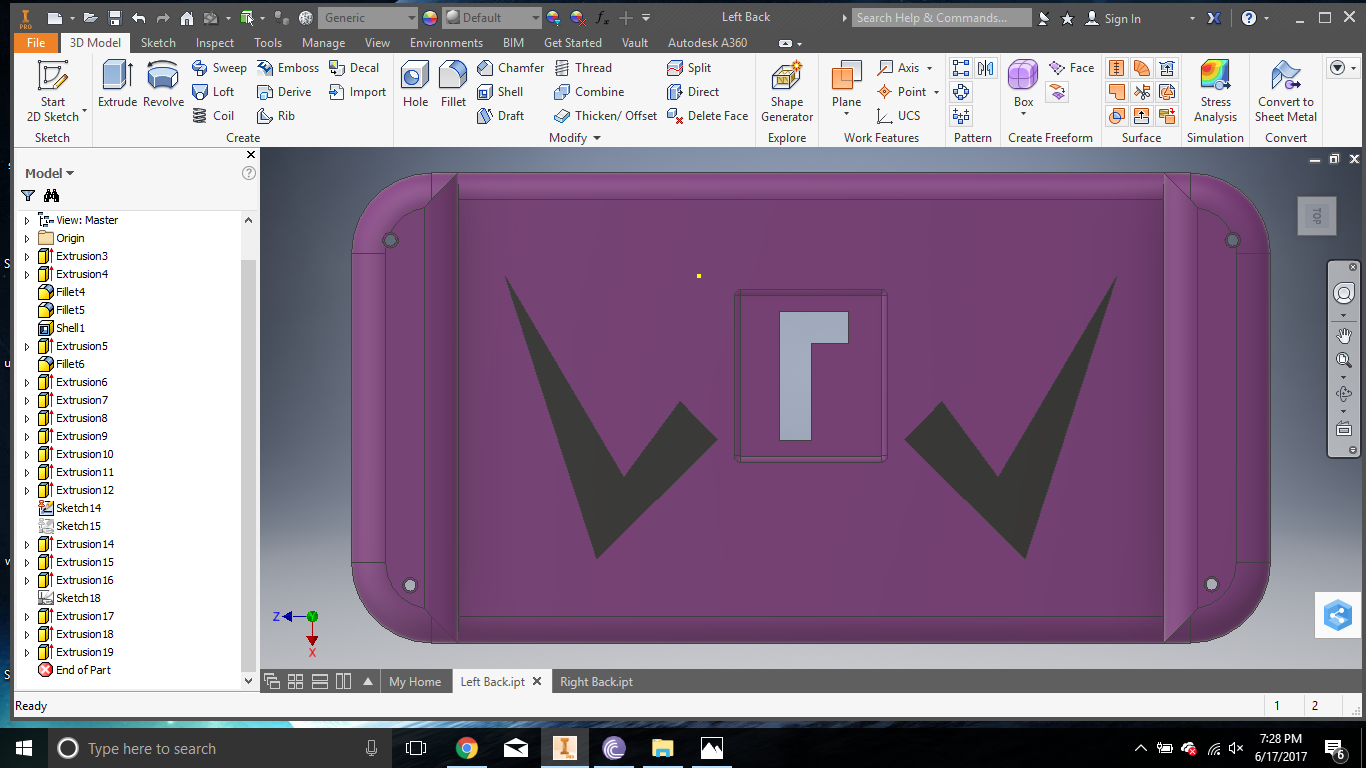Choose the Chamfer tool
Viewport: 1366px width, 768px height.
(510, 68)
